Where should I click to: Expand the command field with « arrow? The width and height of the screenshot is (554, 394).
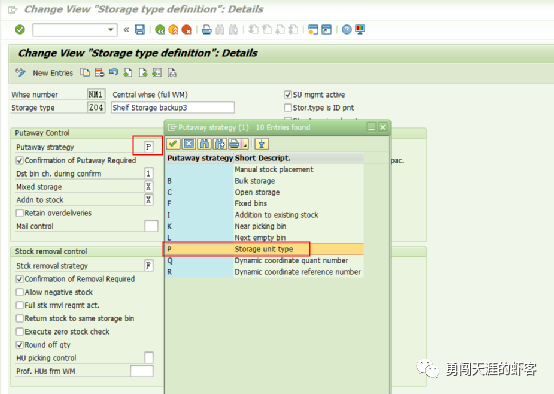126,30
